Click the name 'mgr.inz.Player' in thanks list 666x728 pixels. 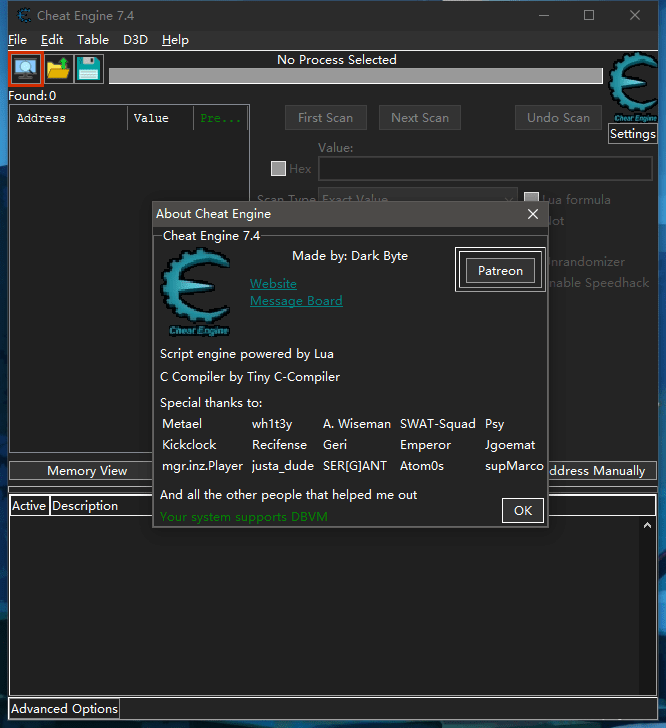click(202, 466)
